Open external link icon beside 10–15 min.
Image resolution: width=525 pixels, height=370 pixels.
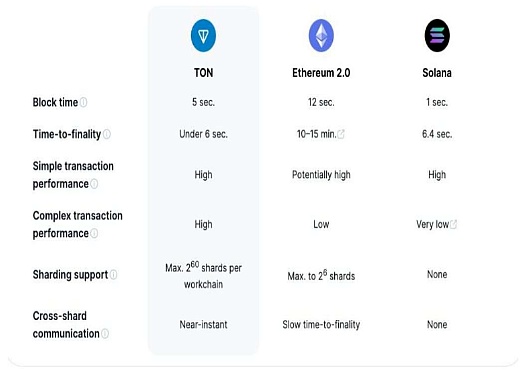(x=341, y=134)
